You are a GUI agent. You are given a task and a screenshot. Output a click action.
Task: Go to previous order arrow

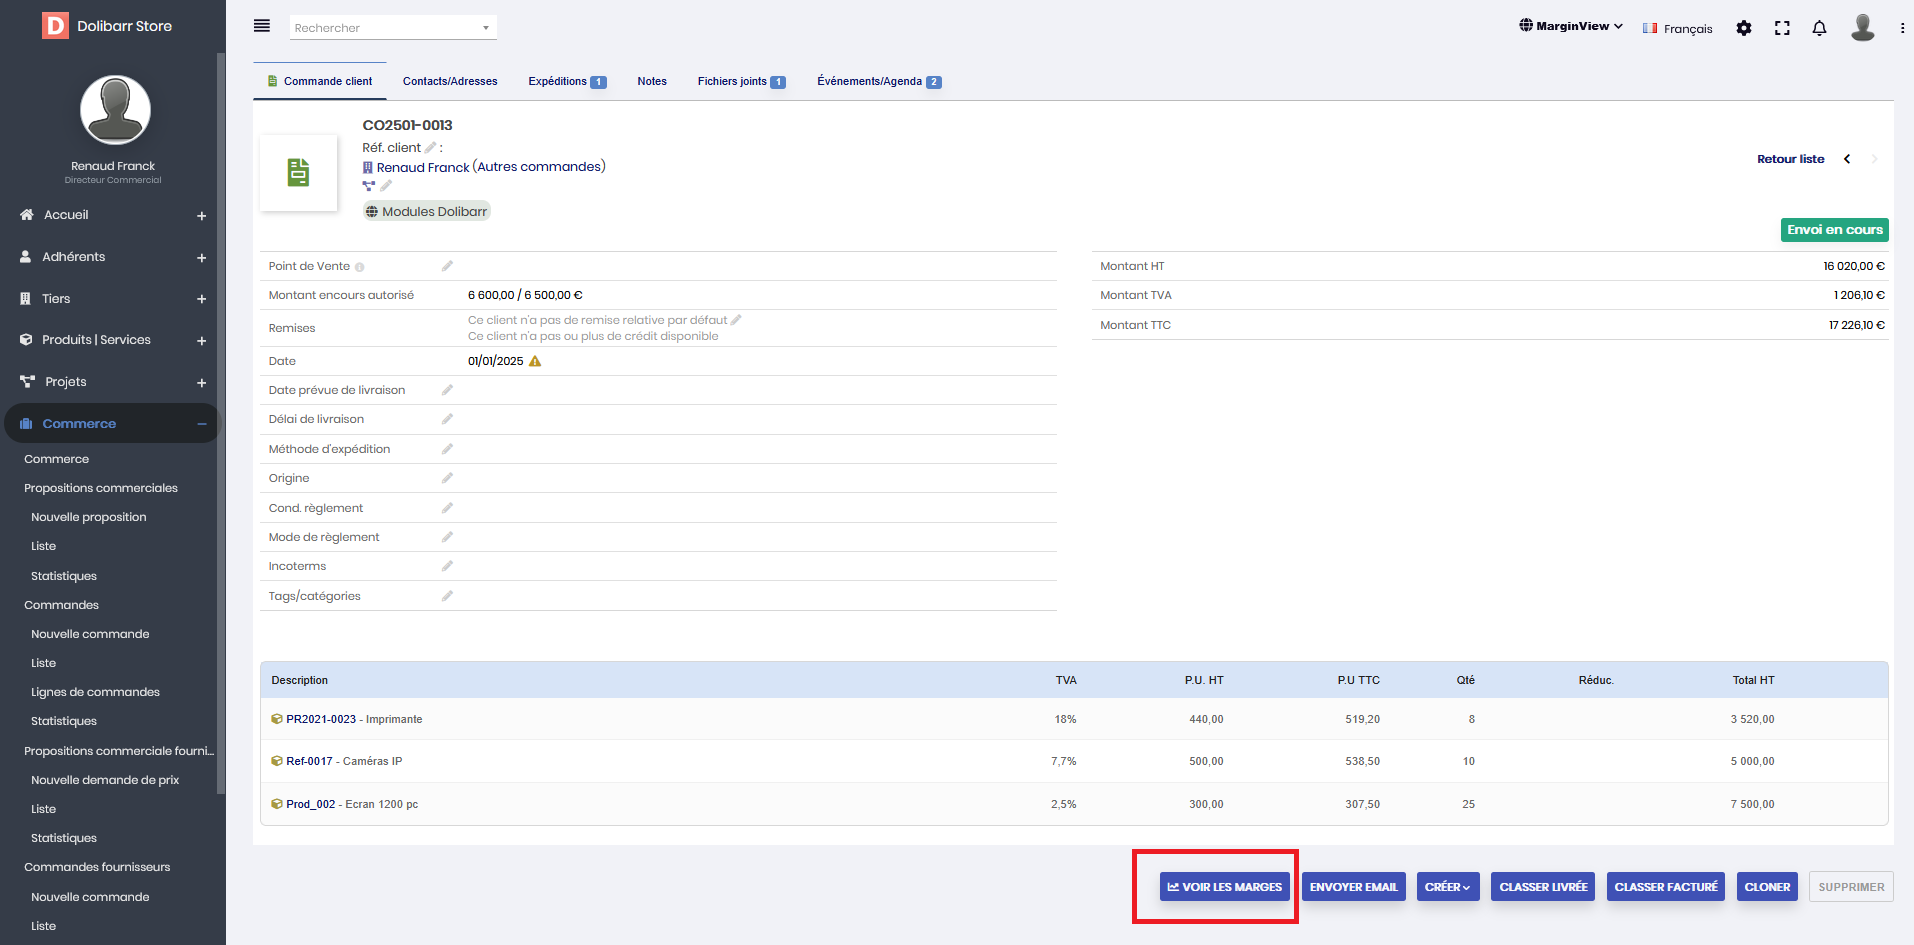pos(1847,159)
